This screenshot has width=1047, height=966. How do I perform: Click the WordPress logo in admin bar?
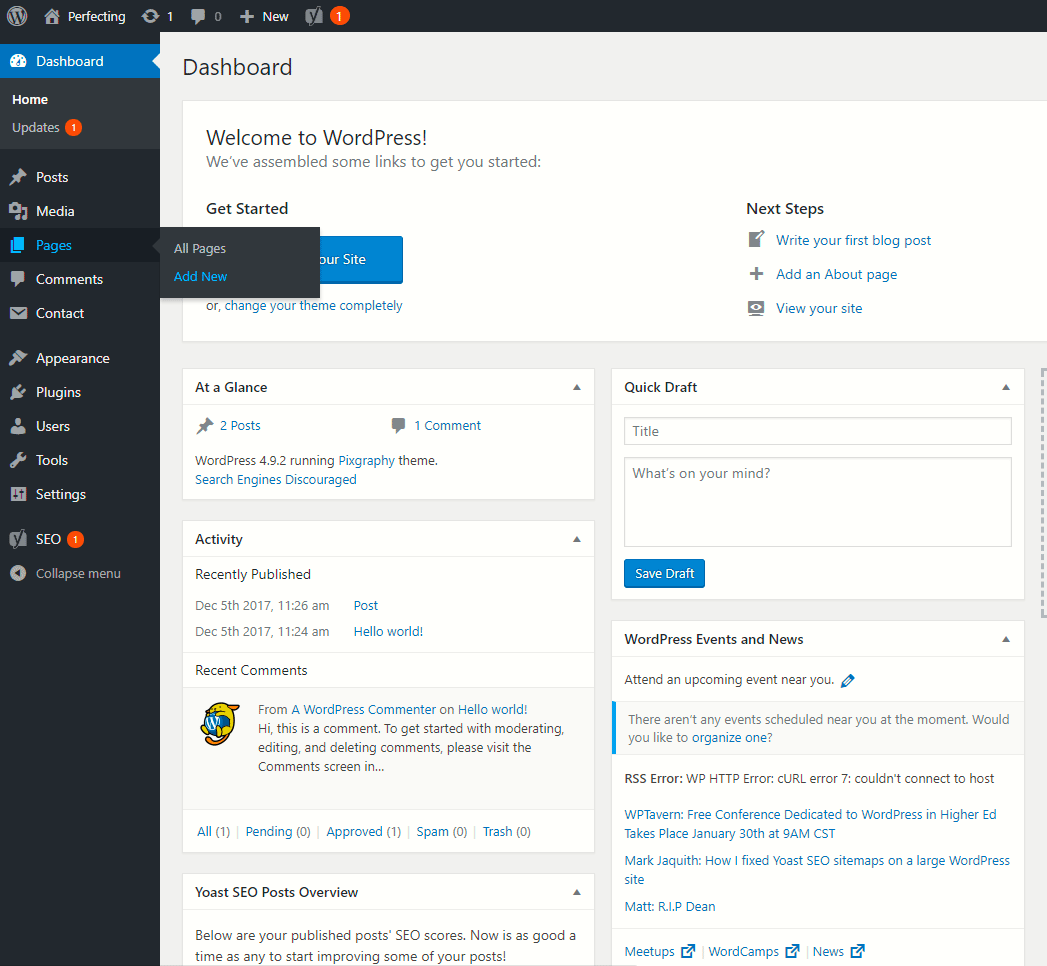17,16
